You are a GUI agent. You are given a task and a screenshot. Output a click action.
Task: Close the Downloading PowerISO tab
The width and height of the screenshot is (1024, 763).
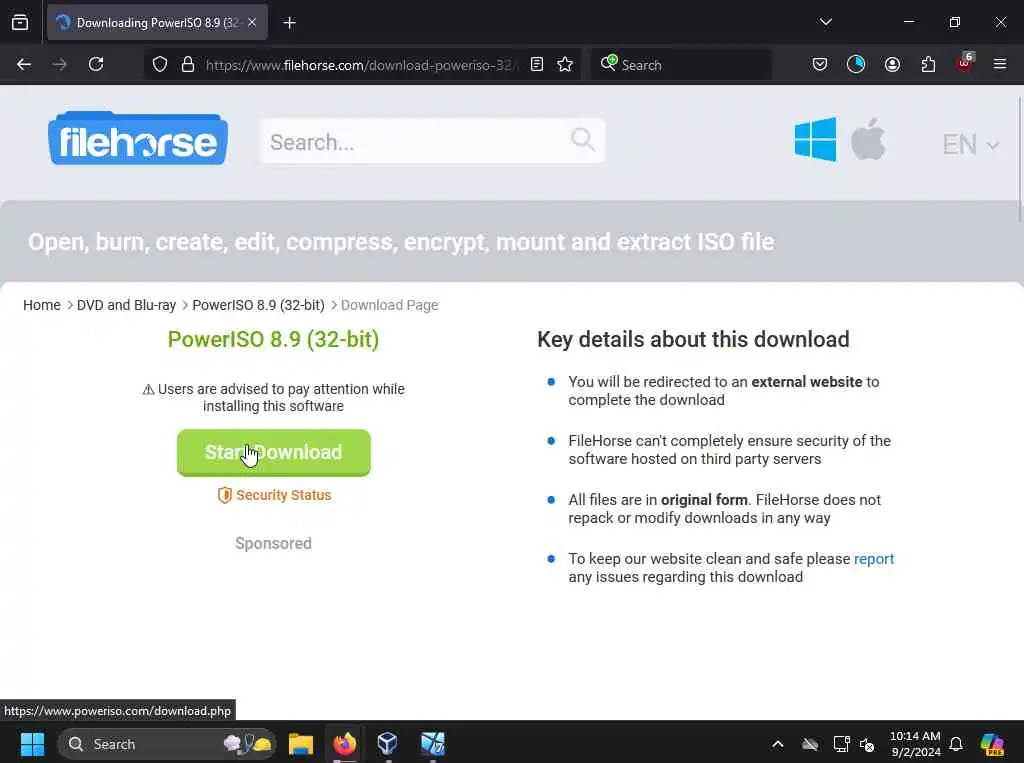[x=252, y=22]
